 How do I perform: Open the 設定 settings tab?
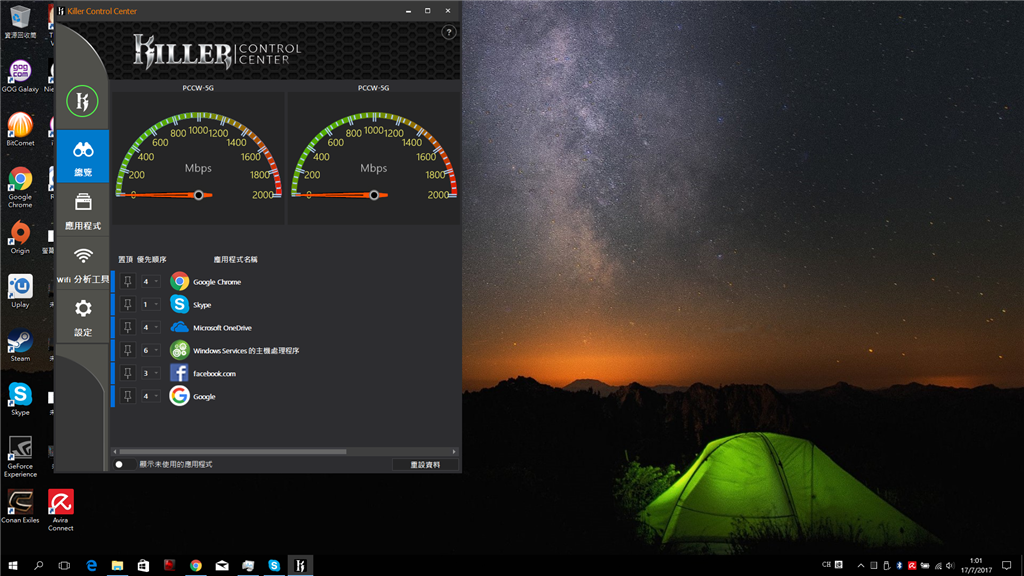click(x=83, y=318)
